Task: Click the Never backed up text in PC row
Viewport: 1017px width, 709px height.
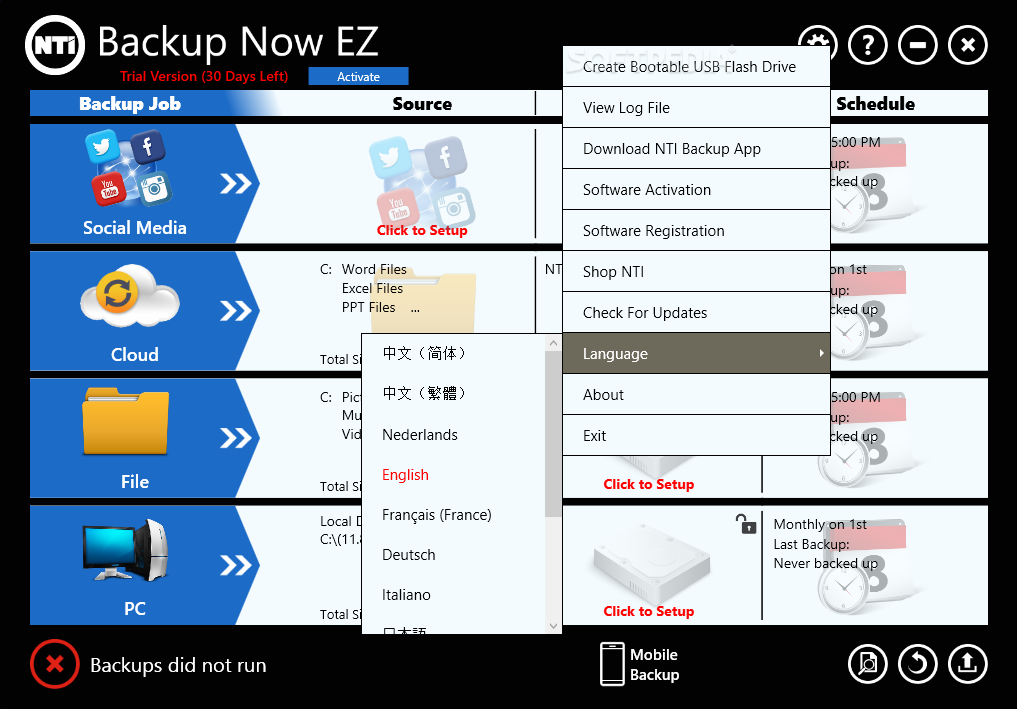Action: (825, 563)
